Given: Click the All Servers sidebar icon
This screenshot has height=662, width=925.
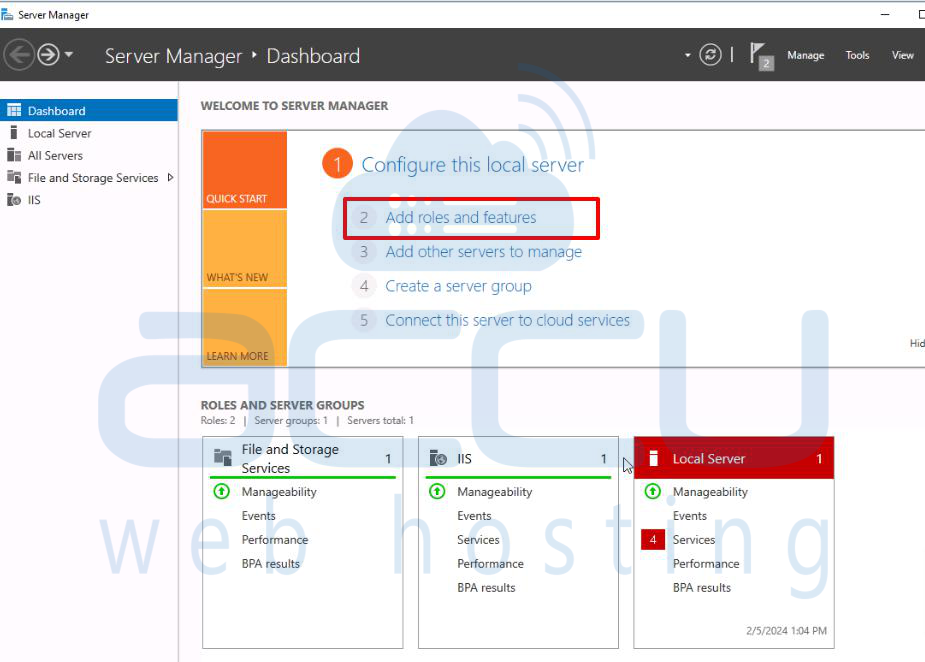Looking at the screenshot, I should tap(14, 155).
